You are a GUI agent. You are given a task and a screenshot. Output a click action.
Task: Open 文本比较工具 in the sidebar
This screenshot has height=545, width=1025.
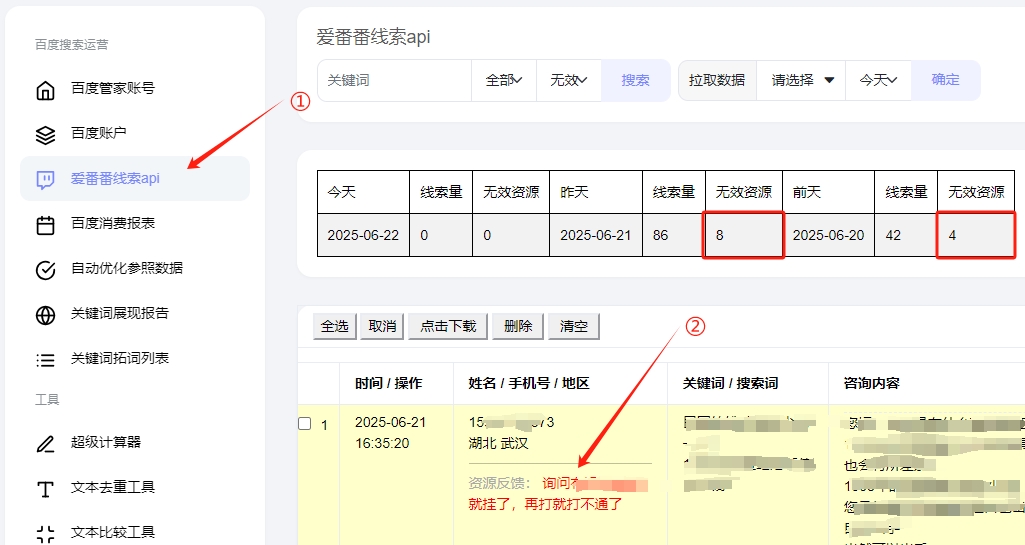click(112, 532)
